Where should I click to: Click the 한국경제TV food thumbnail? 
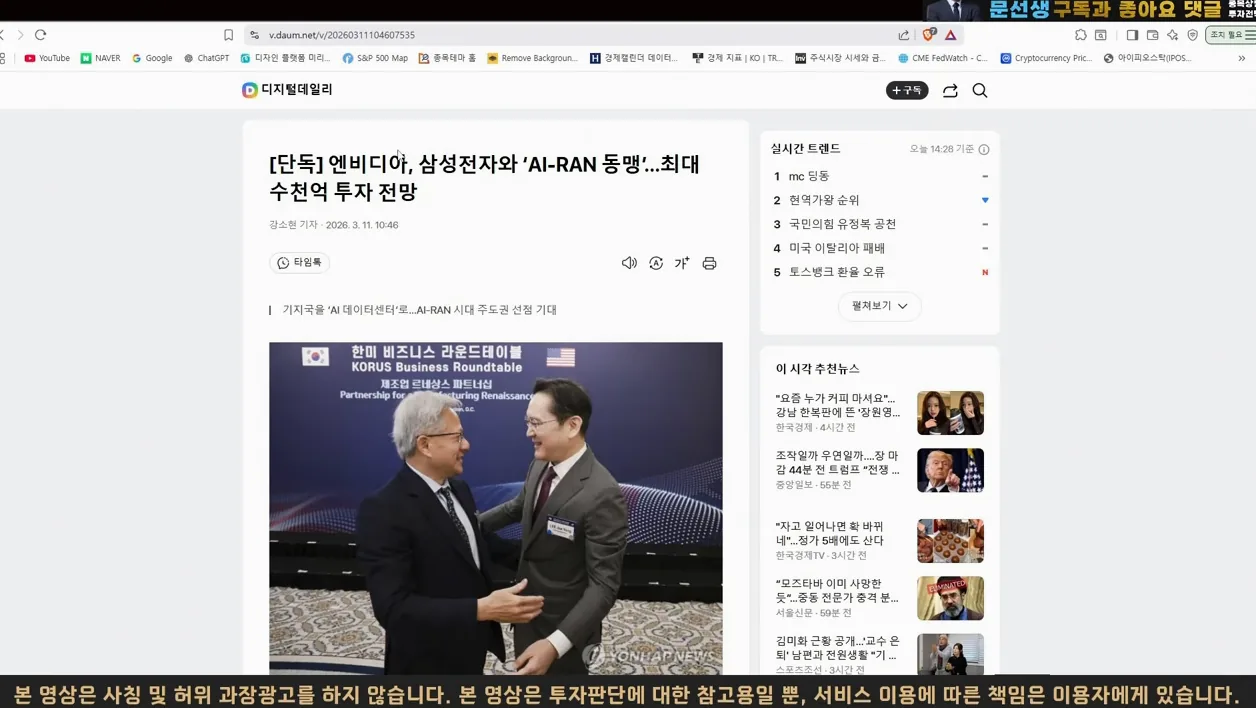pyautogui.click(x=950, y=541)
